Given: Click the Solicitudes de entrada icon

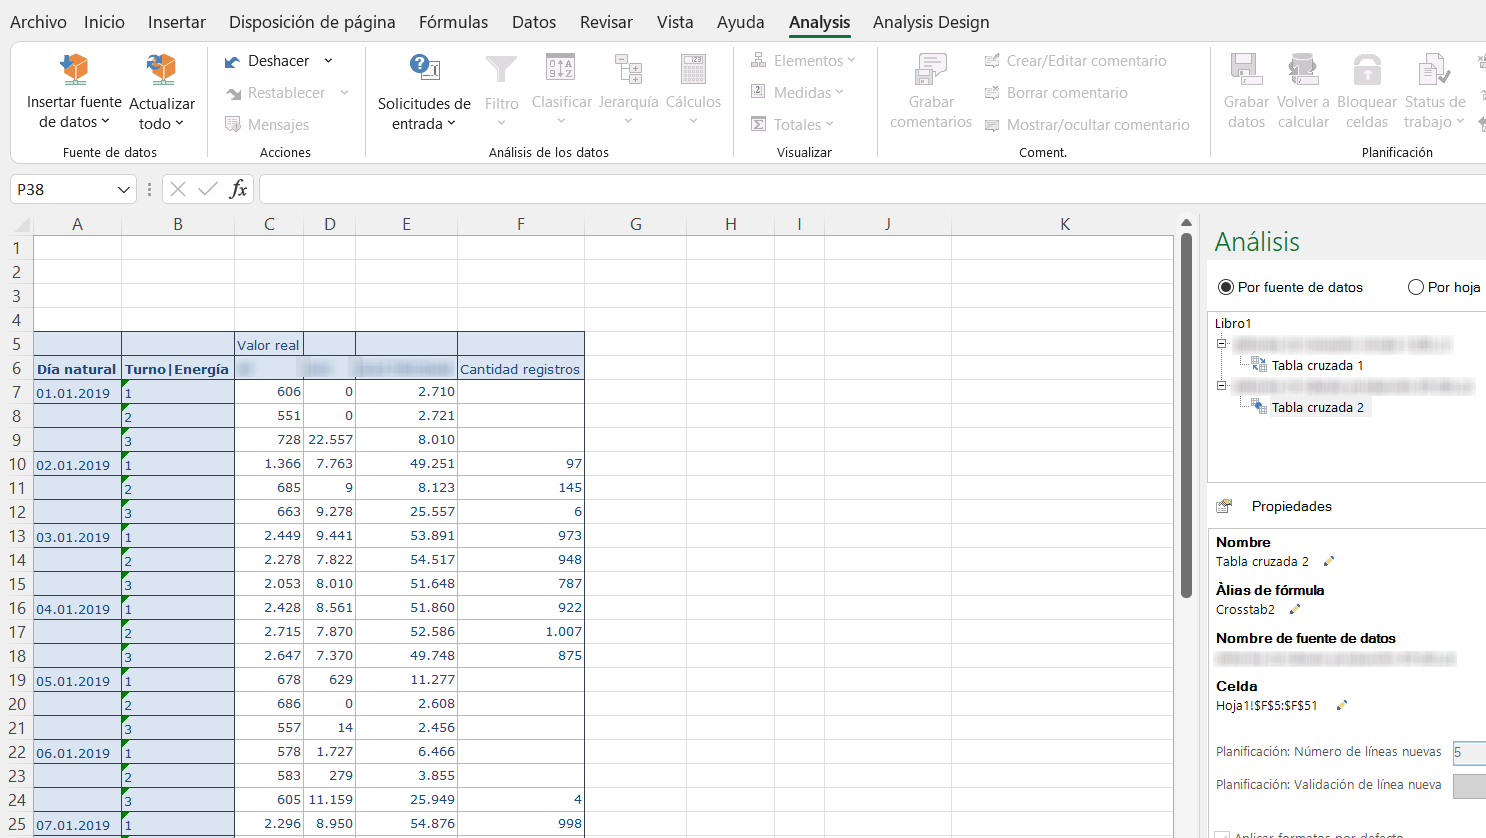Looking at the screenshot, I should [x=424, y=68].
